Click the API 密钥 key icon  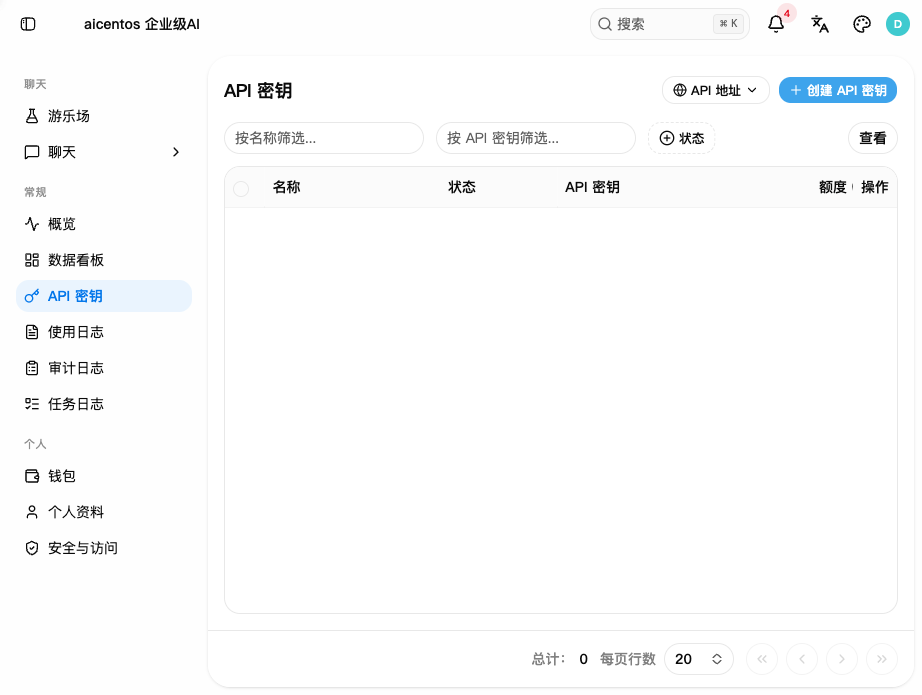tap(32, 296)
